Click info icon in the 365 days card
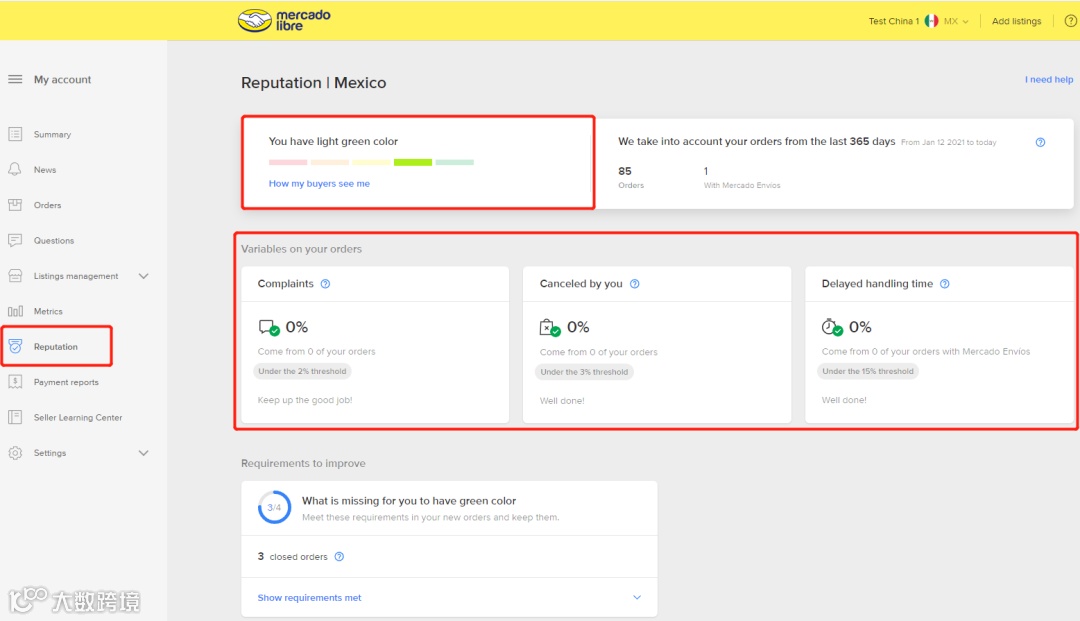Screen dimensions: 1080x621 click(x=1040, y=142)
